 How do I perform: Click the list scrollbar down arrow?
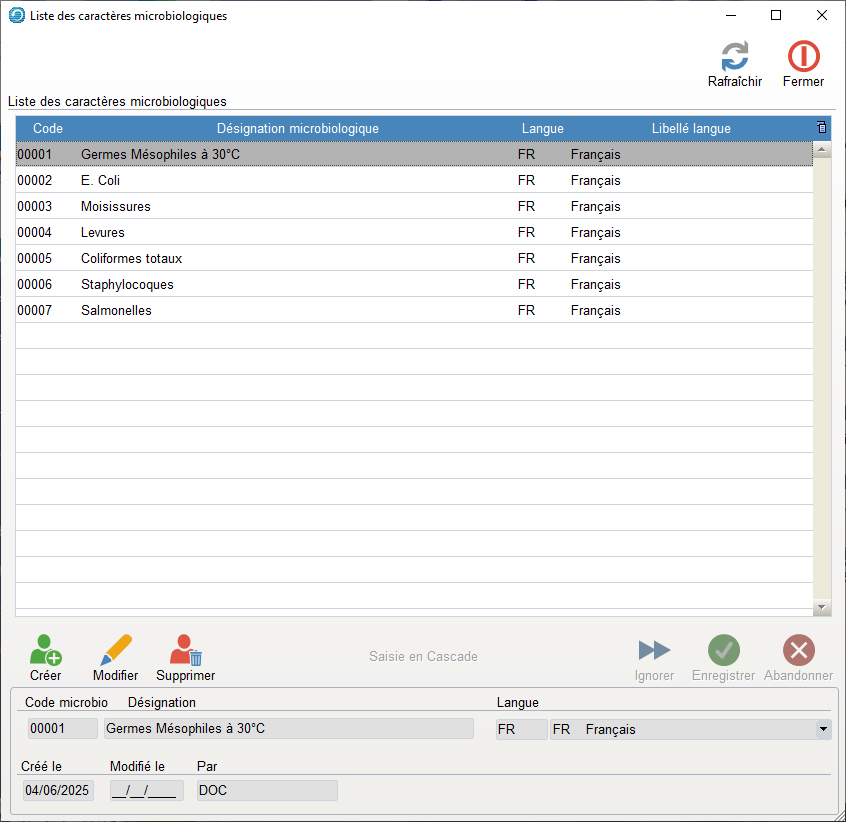point(822,607)
